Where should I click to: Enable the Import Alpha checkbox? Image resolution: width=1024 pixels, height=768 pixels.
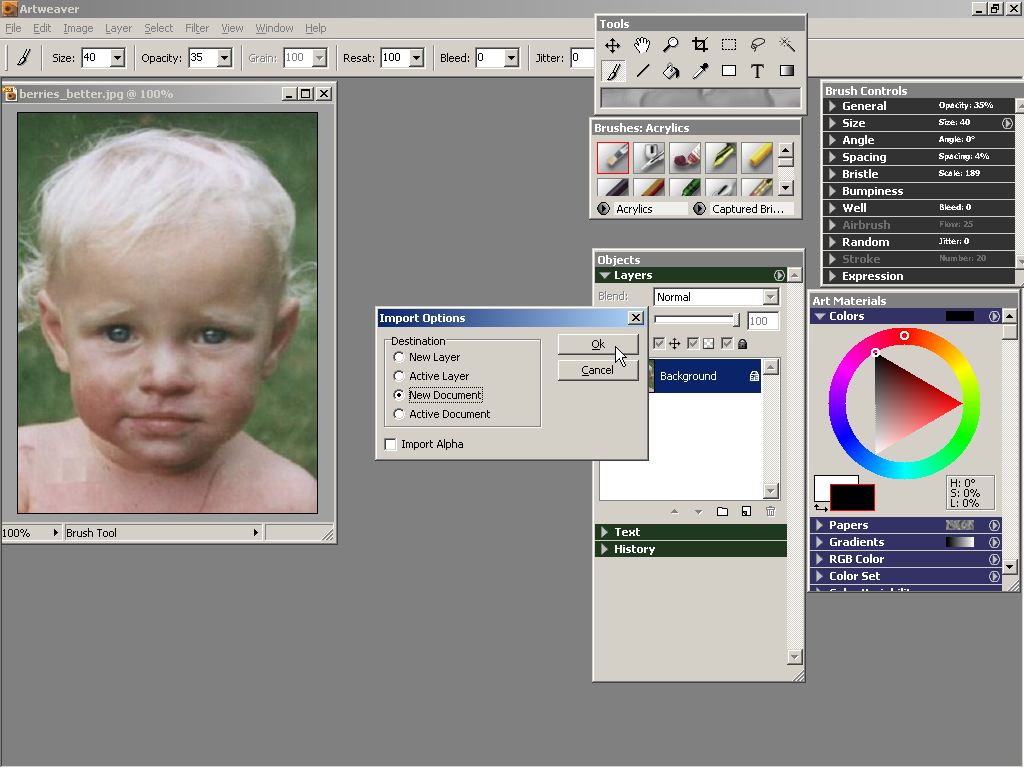(x=391, y=444)
